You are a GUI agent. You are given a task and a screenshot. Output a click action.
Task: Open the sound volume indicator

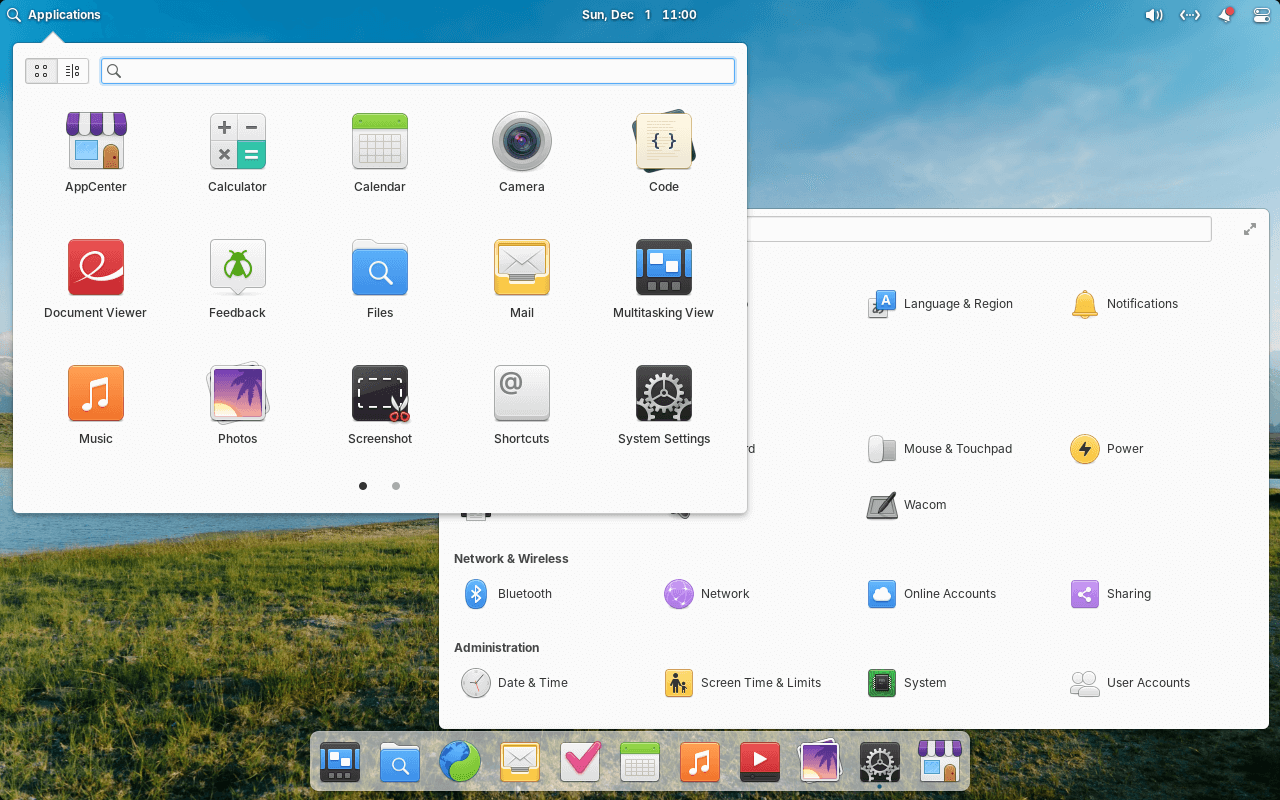tap(1153, 15)
